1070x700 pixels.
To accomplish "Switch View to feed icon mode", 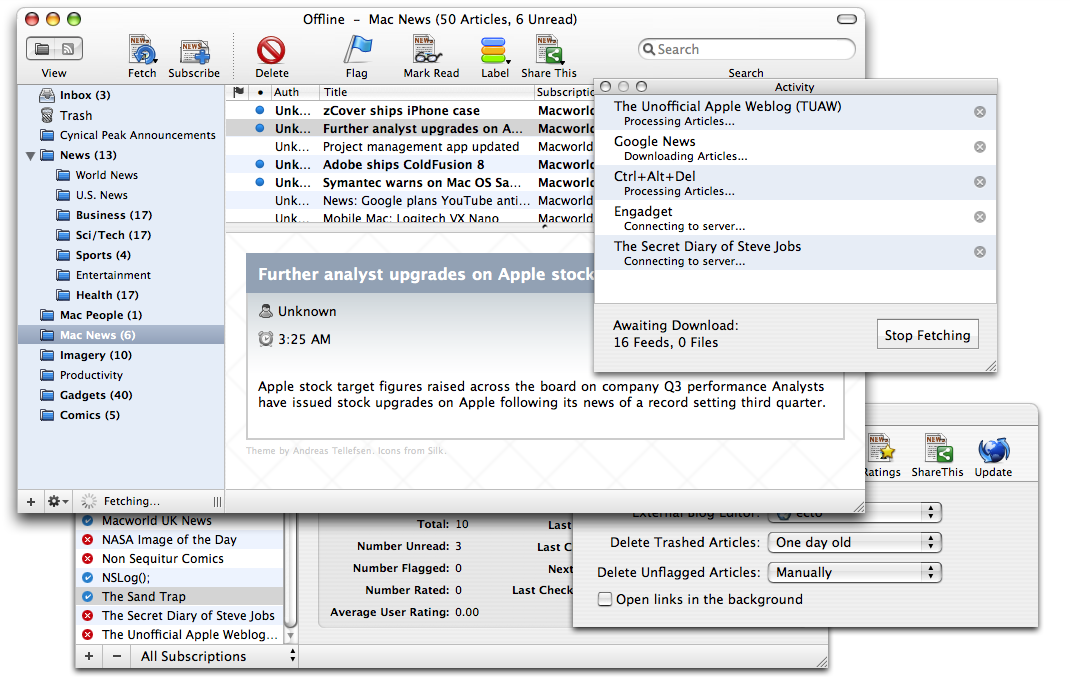I will click(68, 49).
